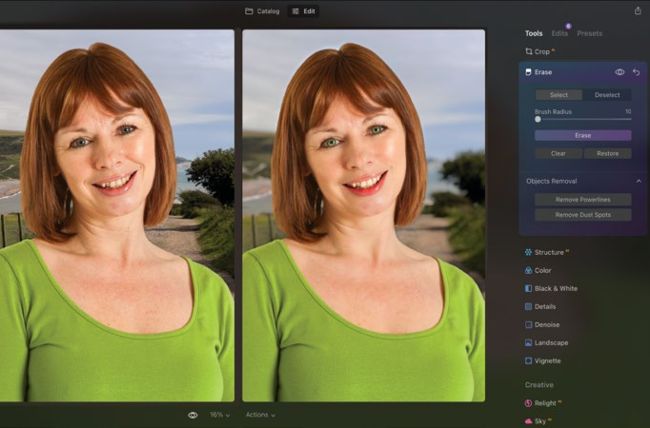Viewport: 650px width, 428px height.
Task: Click the Remove Powerlines button
Action: click(x=582, y=199)
